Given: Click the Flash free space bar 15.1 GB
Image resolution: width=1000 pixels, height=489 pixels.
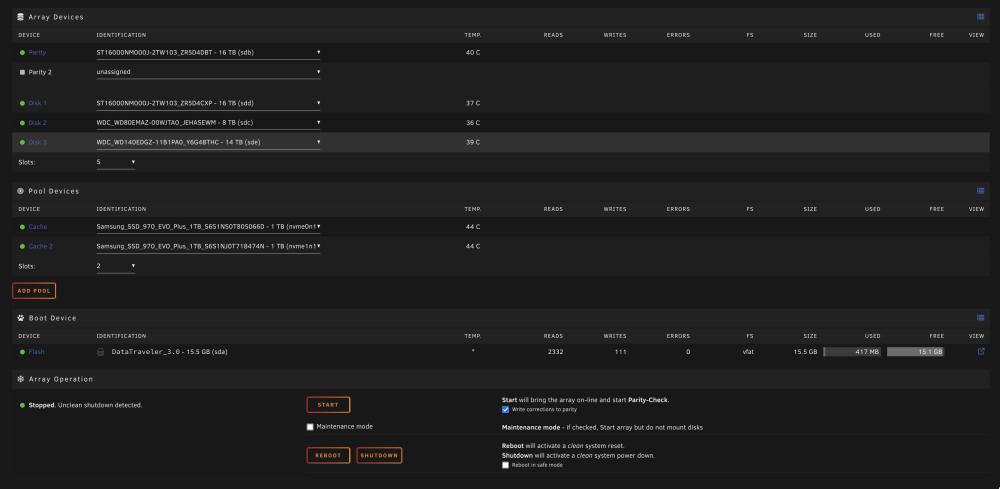Looking at the screenshot, I should point(915,351).
